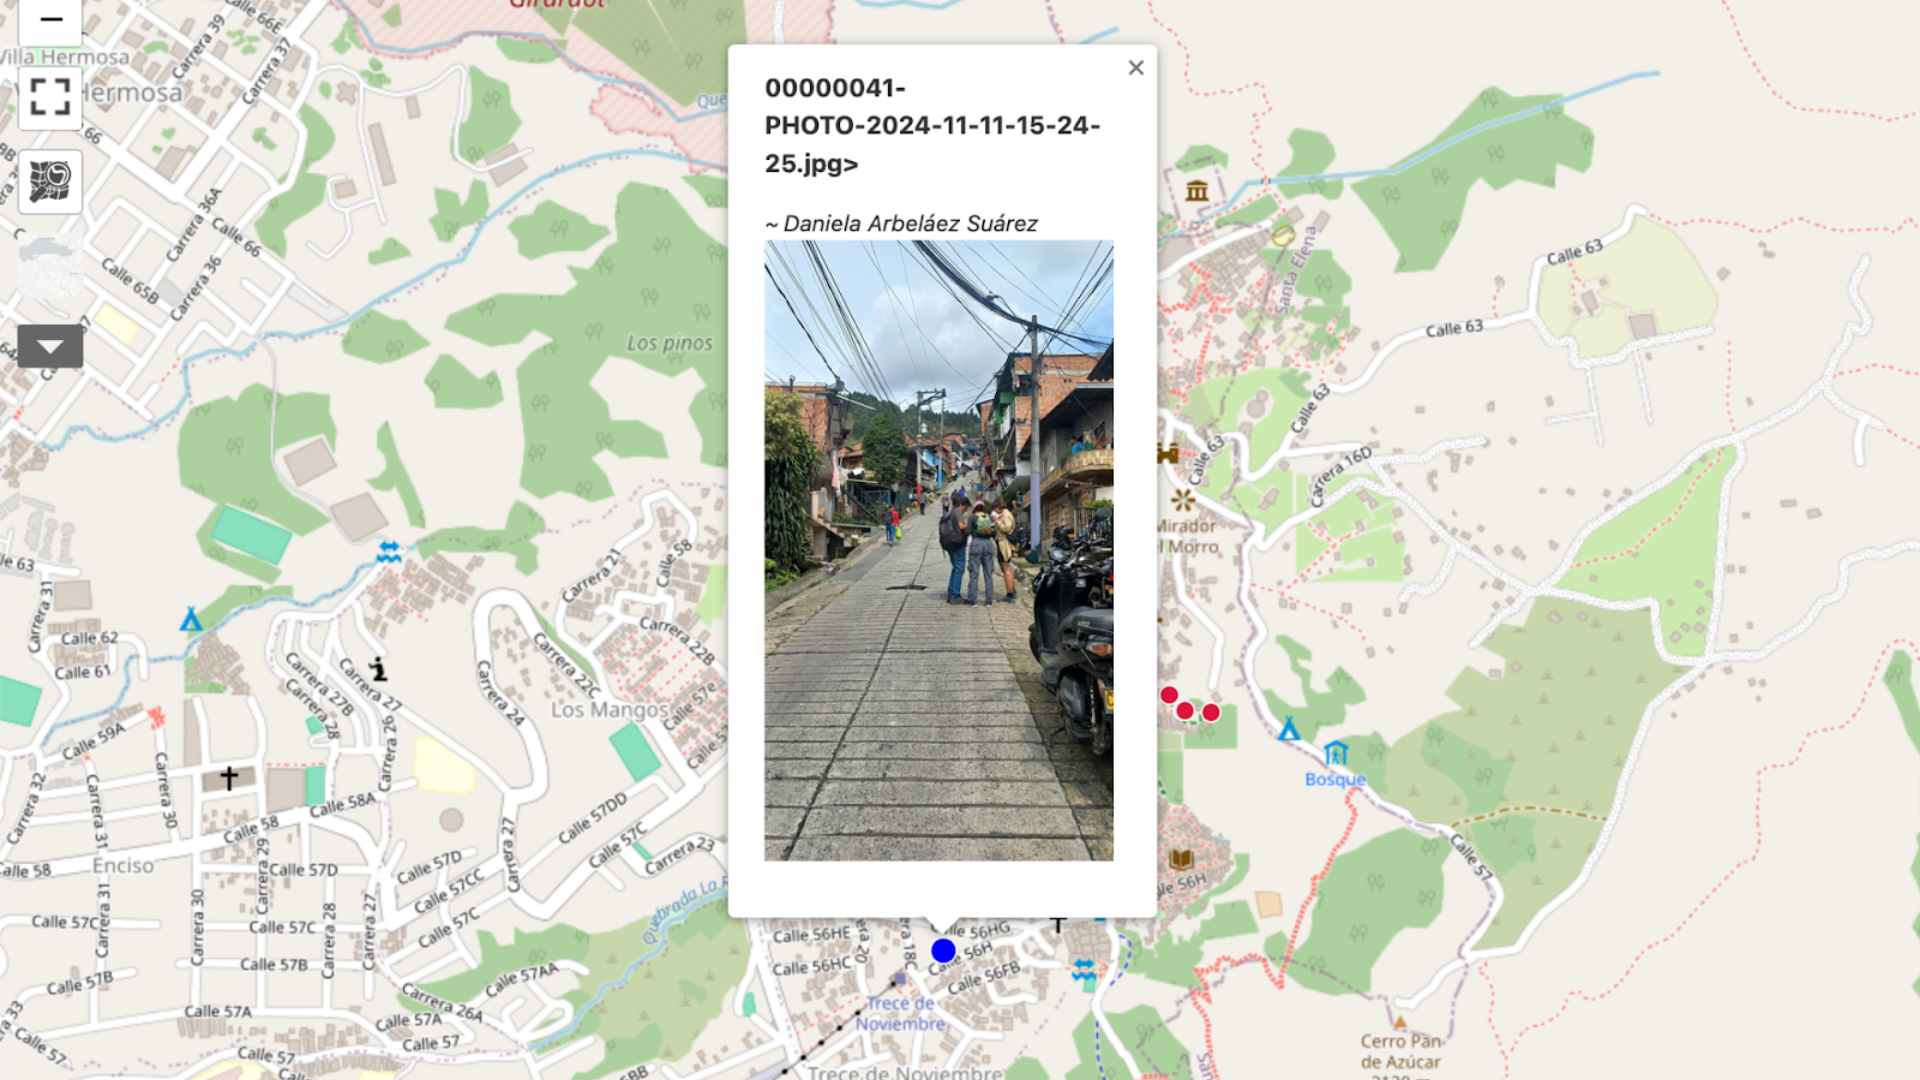Screen dimensions: 1920x1080
Task: Click the Enciso neighborhood label
Action: click(123, 865)
